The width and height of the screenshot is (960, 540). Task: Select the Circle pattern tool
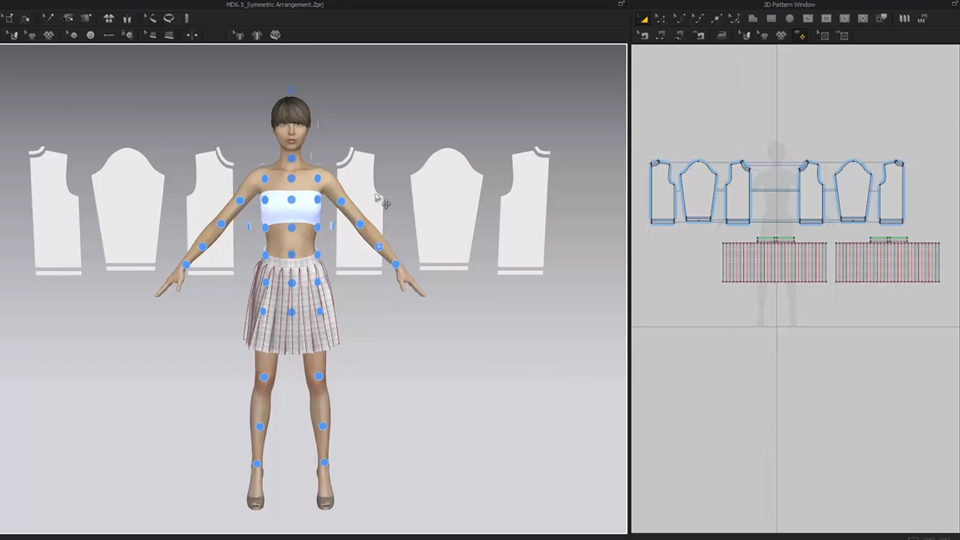point(790,19)
